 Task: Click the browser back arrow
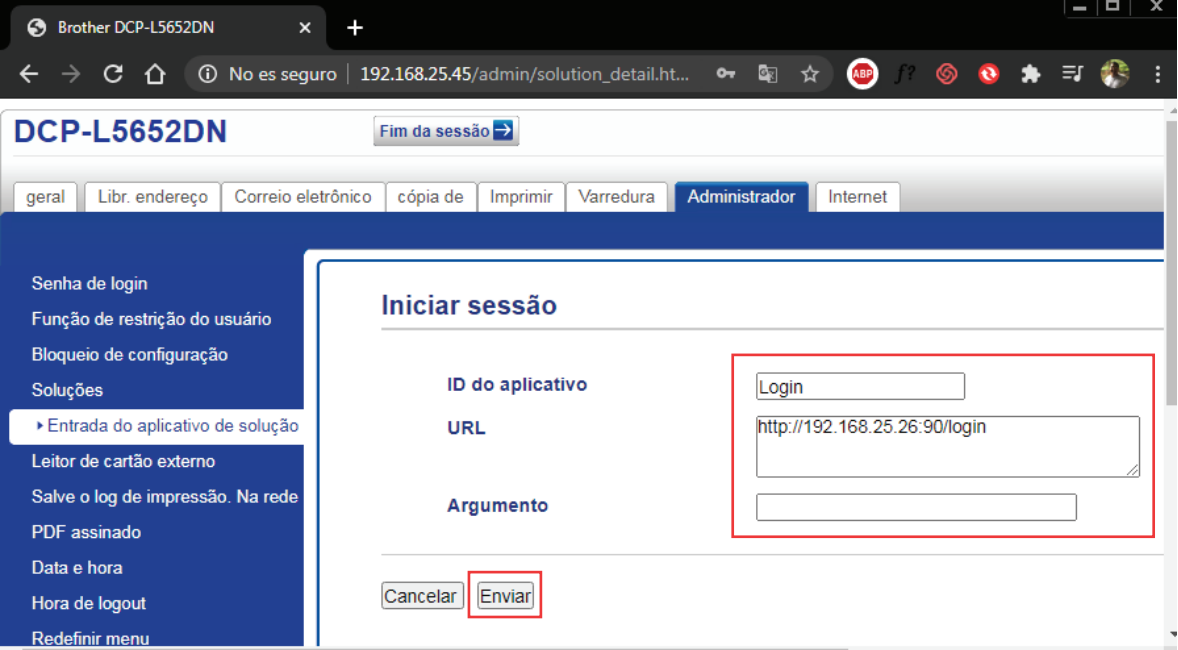pos(29,74)
